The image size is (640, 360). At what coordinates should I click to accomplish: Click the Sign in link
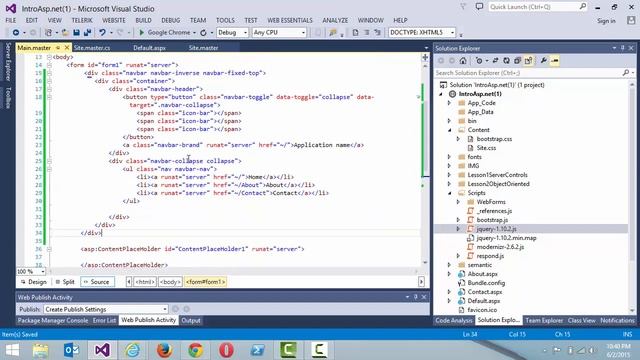coord(606,21)
